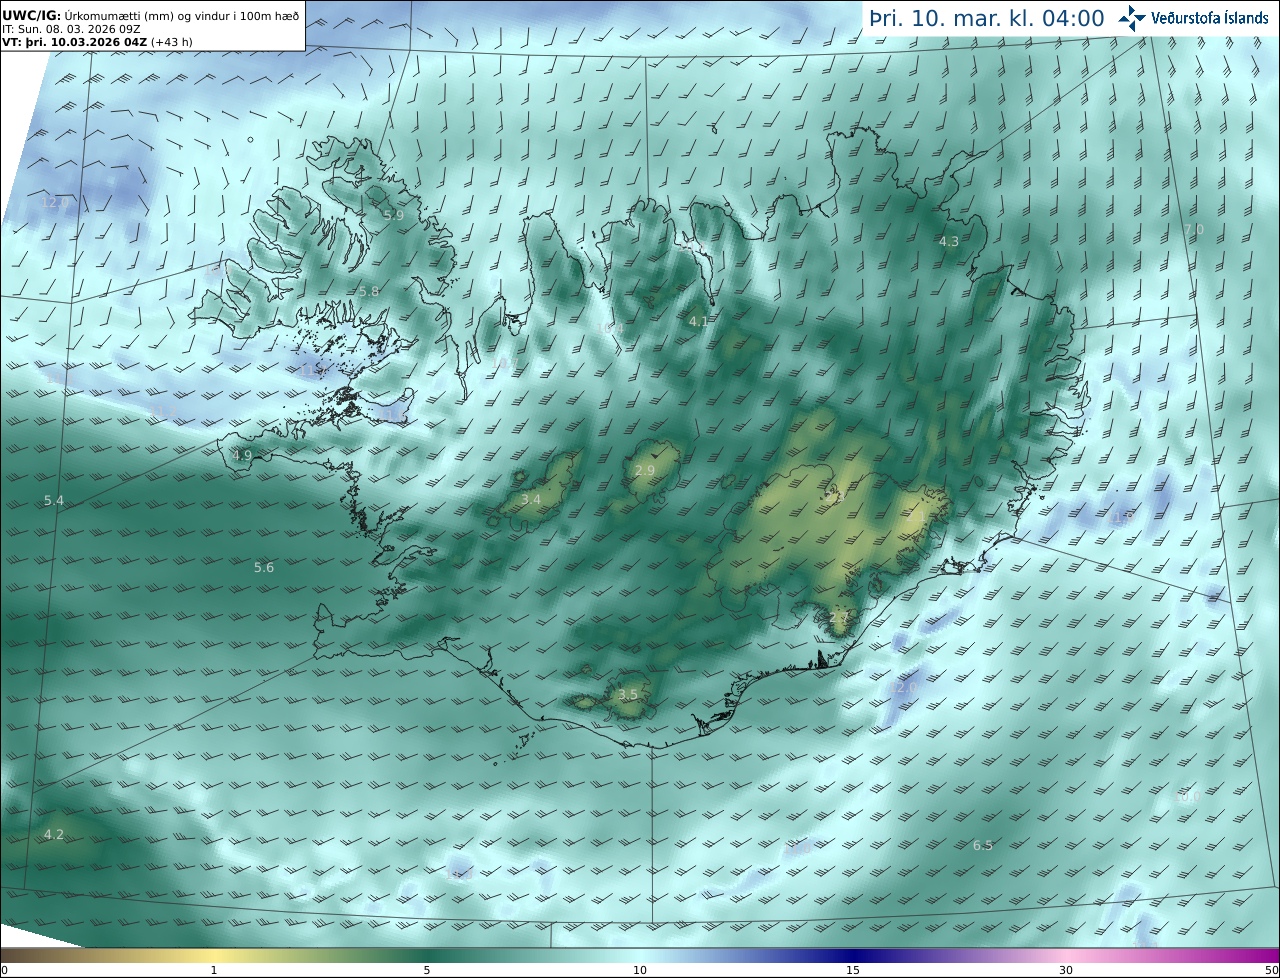
Task: Click the 15 tick on the color scale
Action: (853, 970)
